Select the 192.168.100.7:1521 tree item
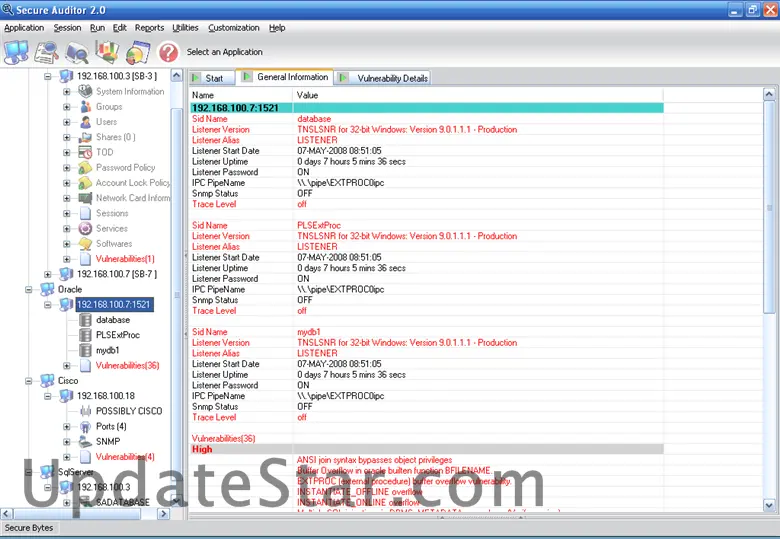Viewport: 780px width, 539px height. point(114,305)
